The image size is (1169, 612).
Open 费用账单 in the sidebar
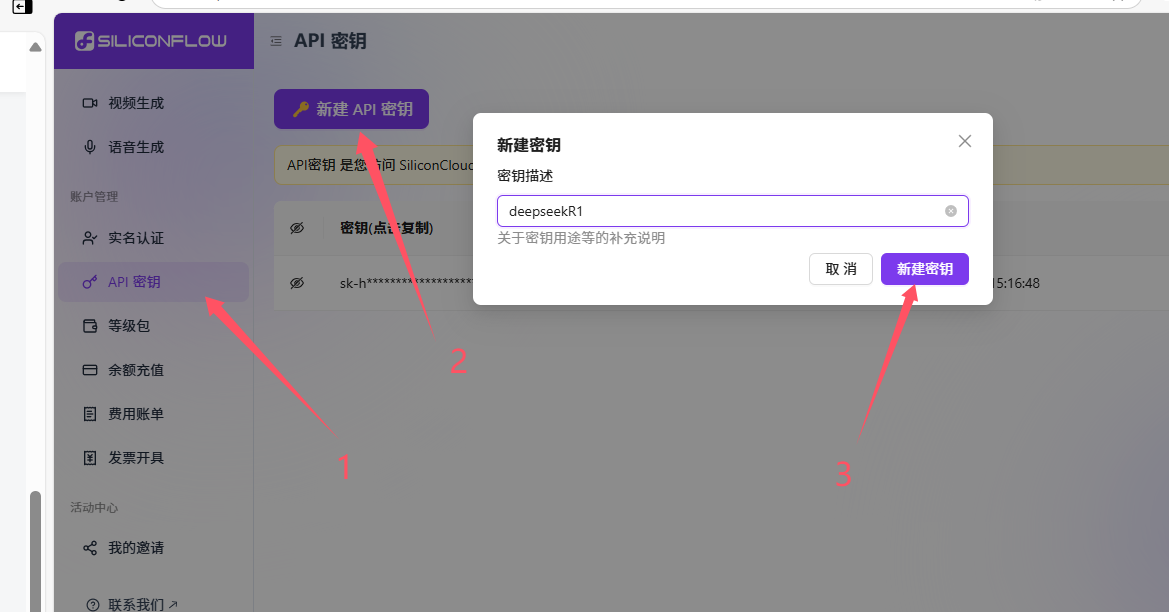point(154,414)
